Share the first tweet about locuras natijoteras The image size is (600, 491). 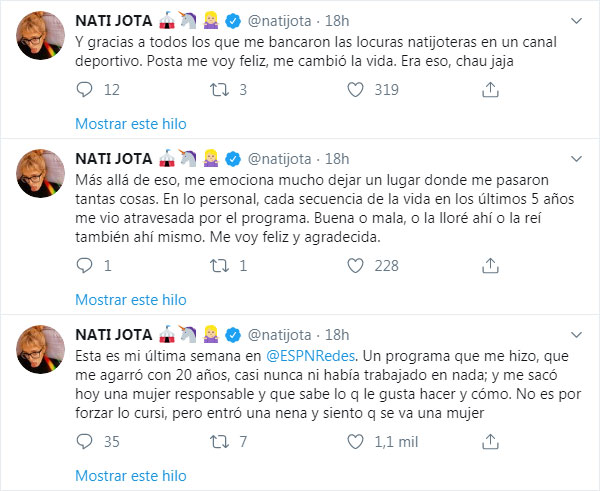point(489,91)
